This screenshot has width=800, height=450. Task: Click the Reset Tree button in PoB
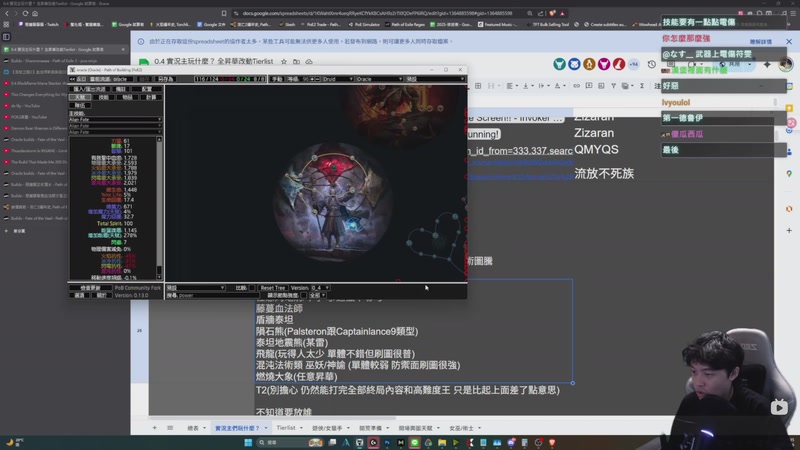tap(273, 288)
